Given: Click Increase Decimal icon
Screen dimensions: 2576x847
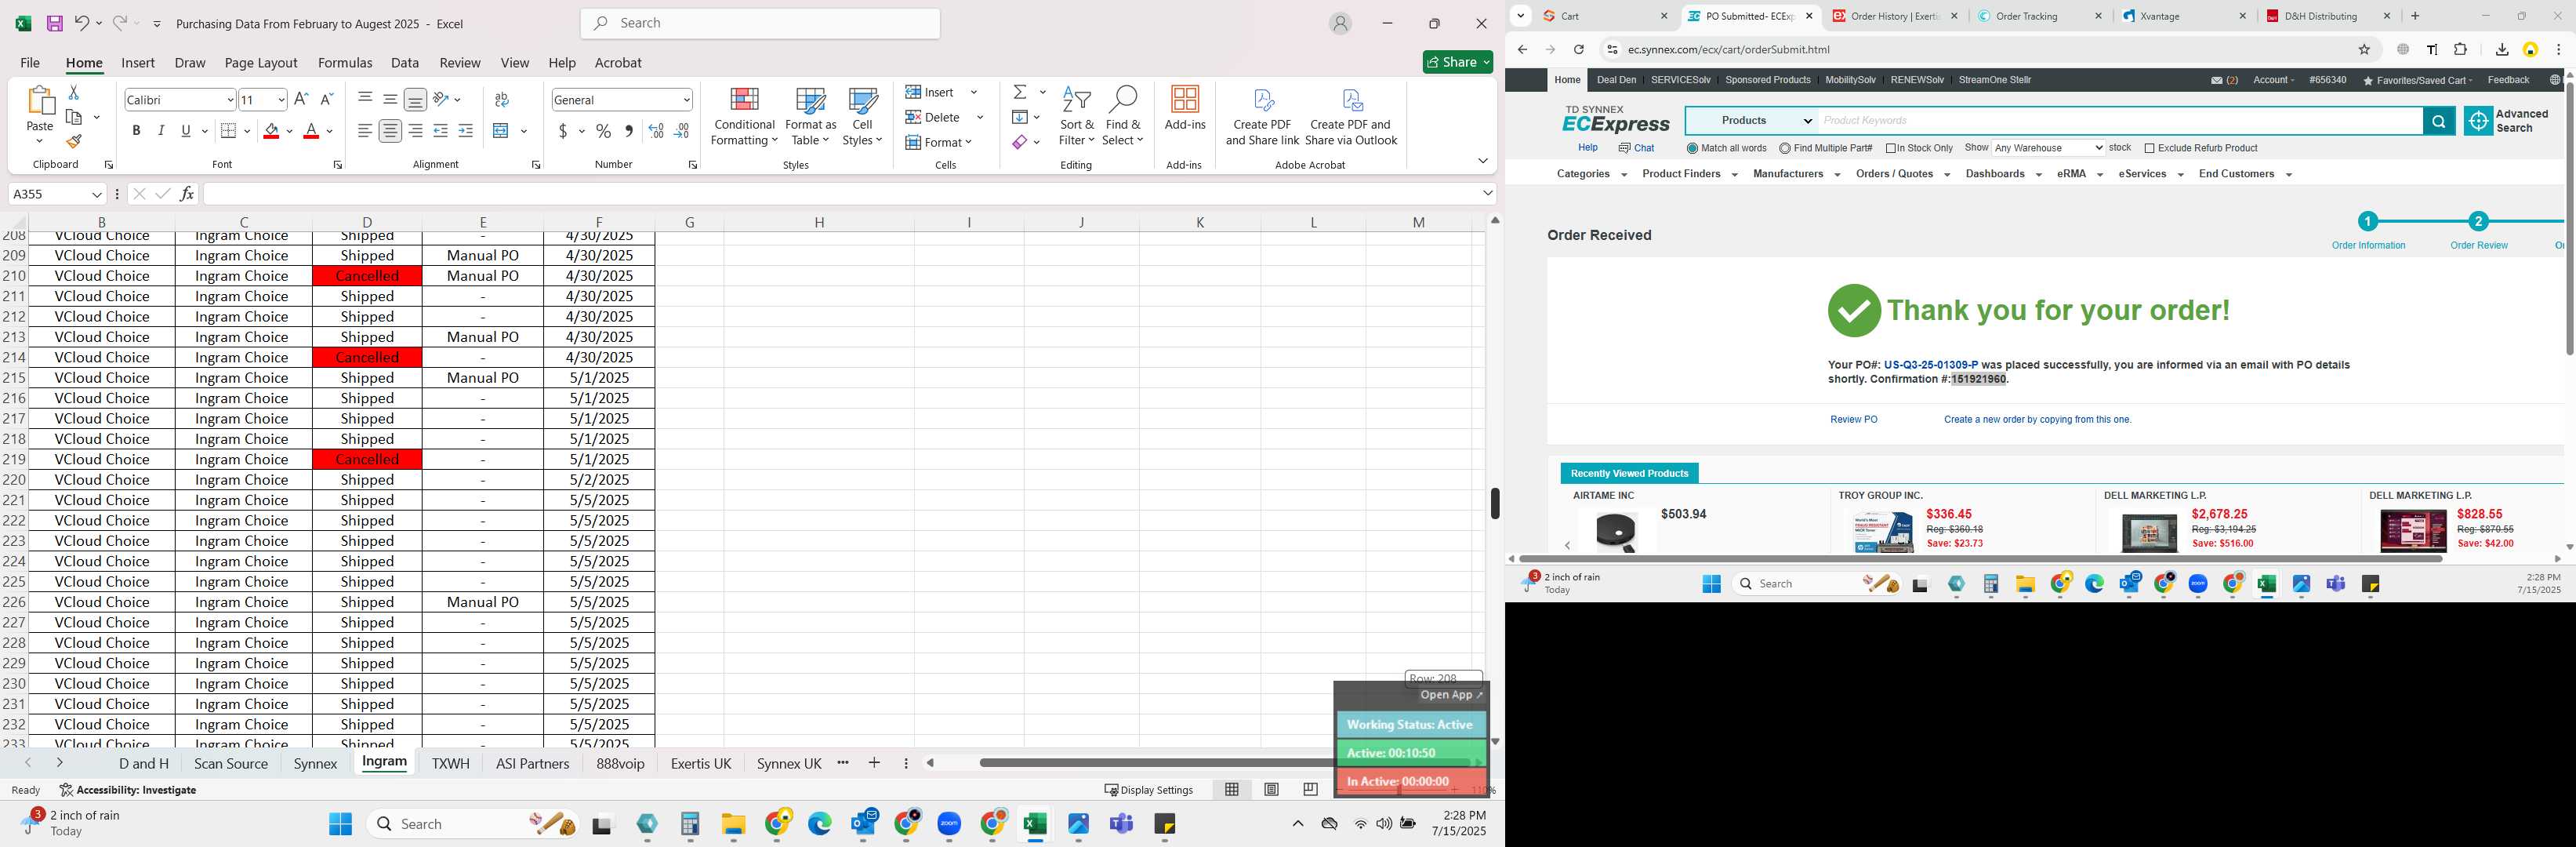Looking at the screenshot, I should [656, 131].
